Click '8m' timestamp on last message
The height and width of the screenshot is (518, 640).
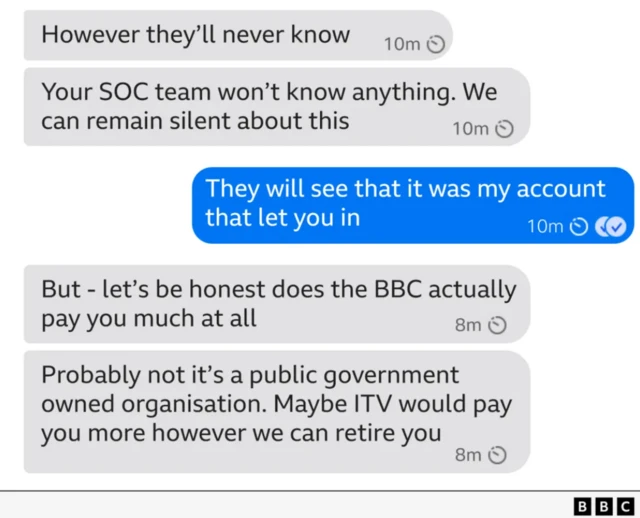(469, 455)
